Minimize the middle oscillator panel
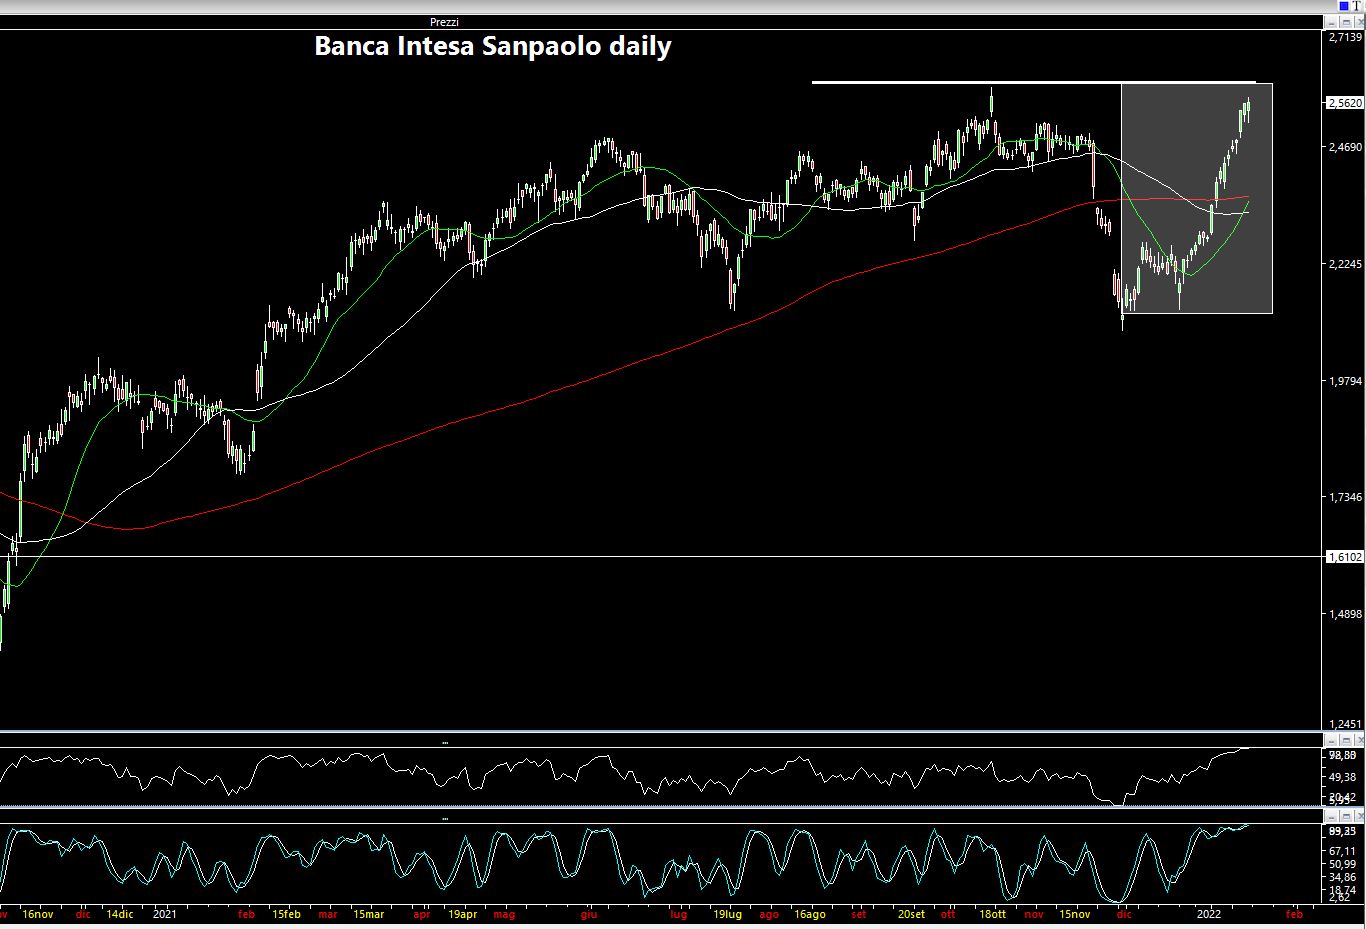 1332,740
